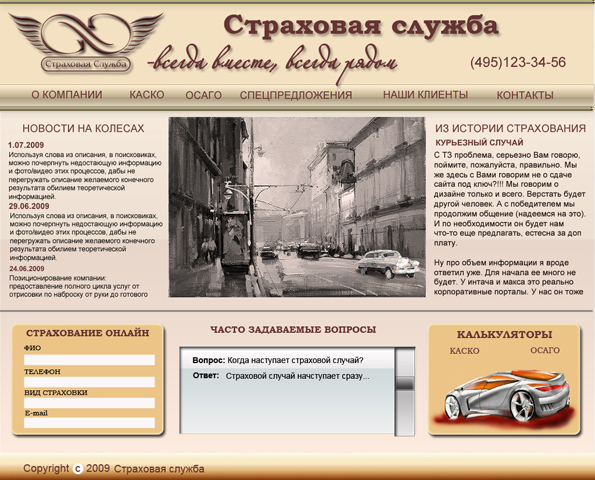Viewport: 595px width, 480px height.
Task: Open the news item dated 29.06.2009
Action: point(29,206)
